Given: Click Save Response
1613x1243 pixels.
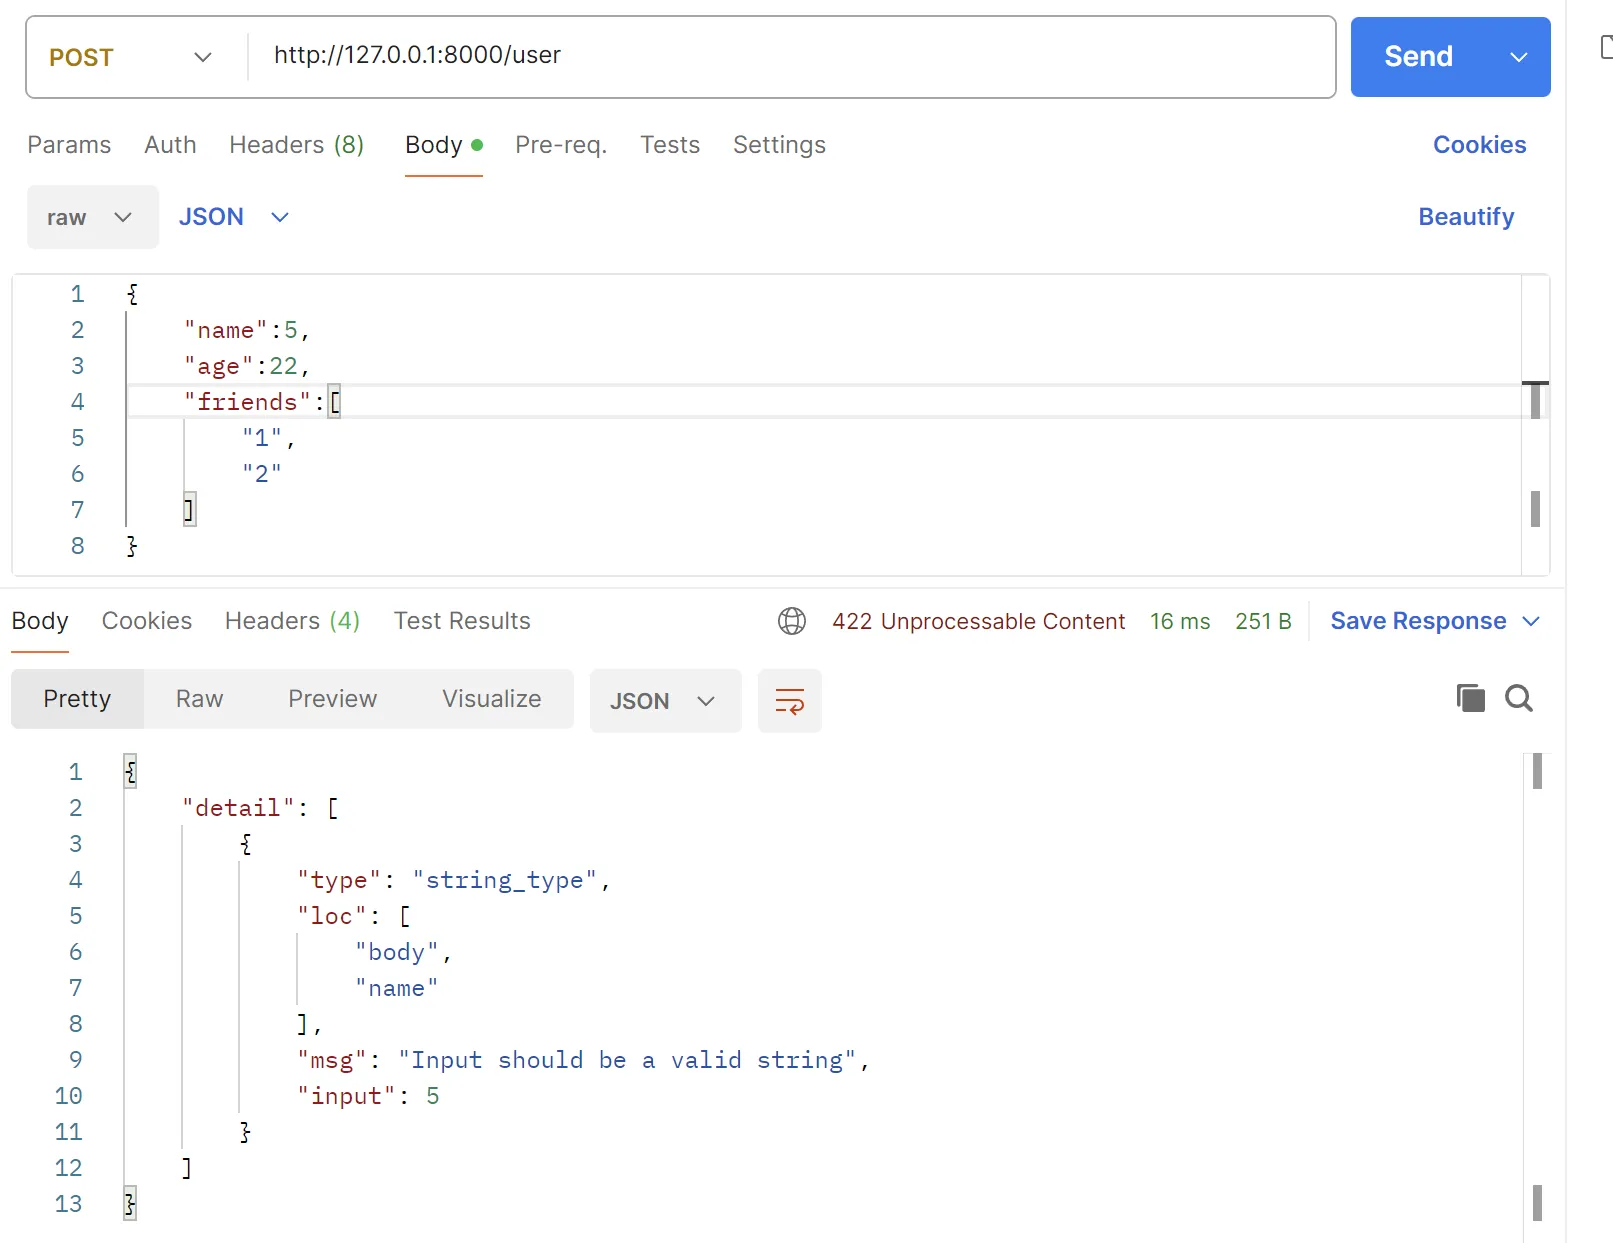Looking at the screenshot, I should [x=1418, y=621].
